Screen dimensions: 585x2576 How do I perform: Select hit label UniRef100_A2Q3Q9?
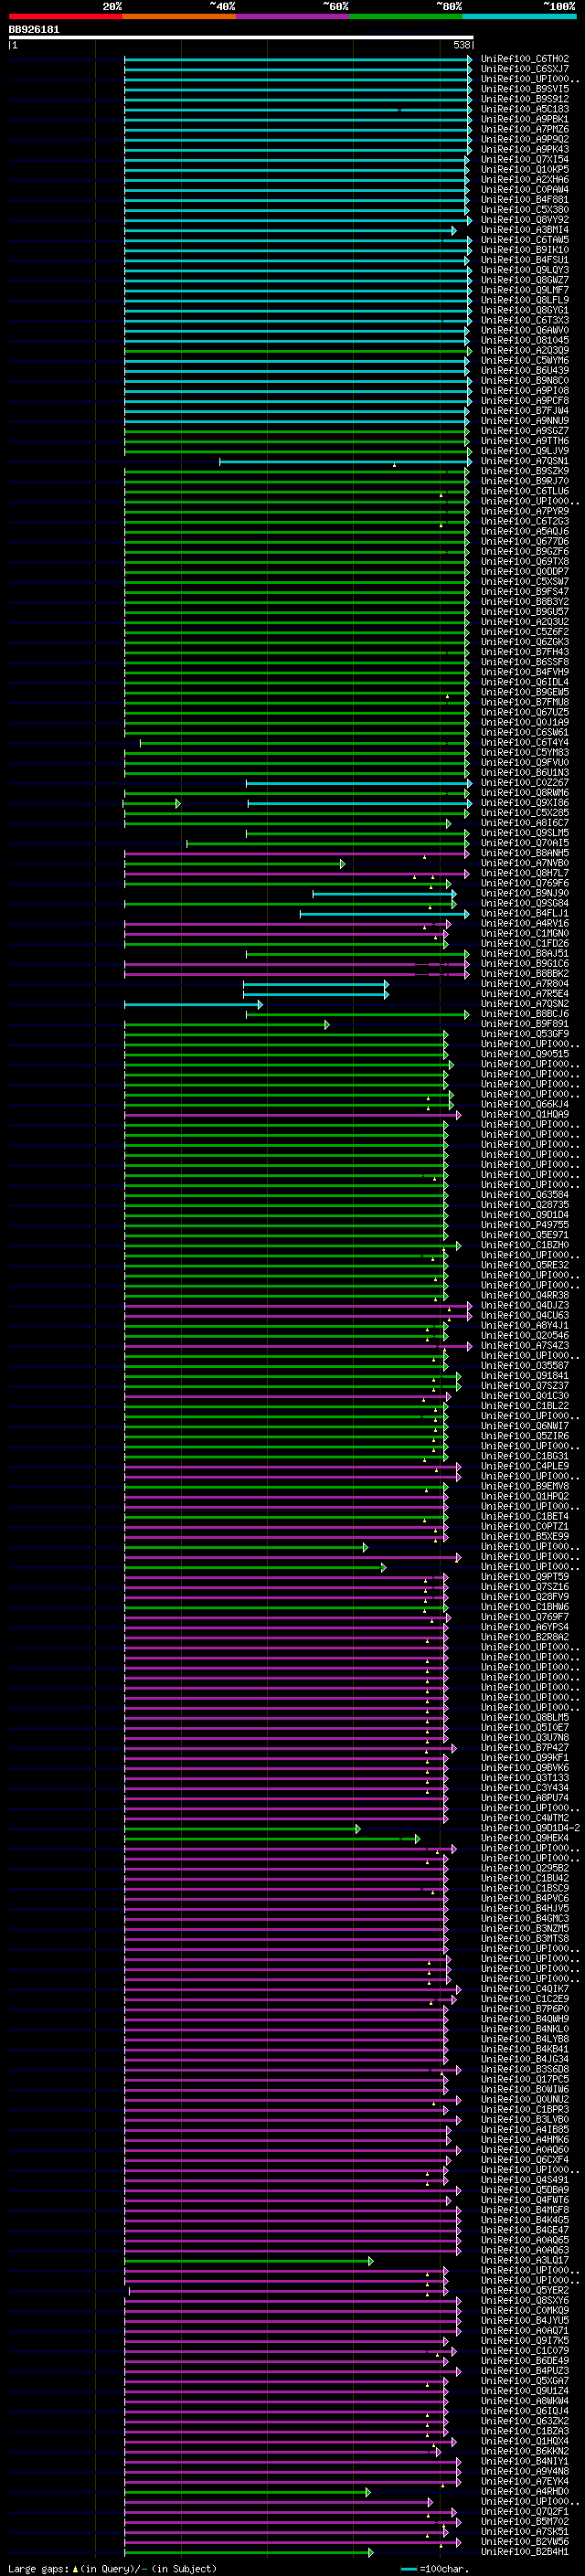click(x=525, y=350)
